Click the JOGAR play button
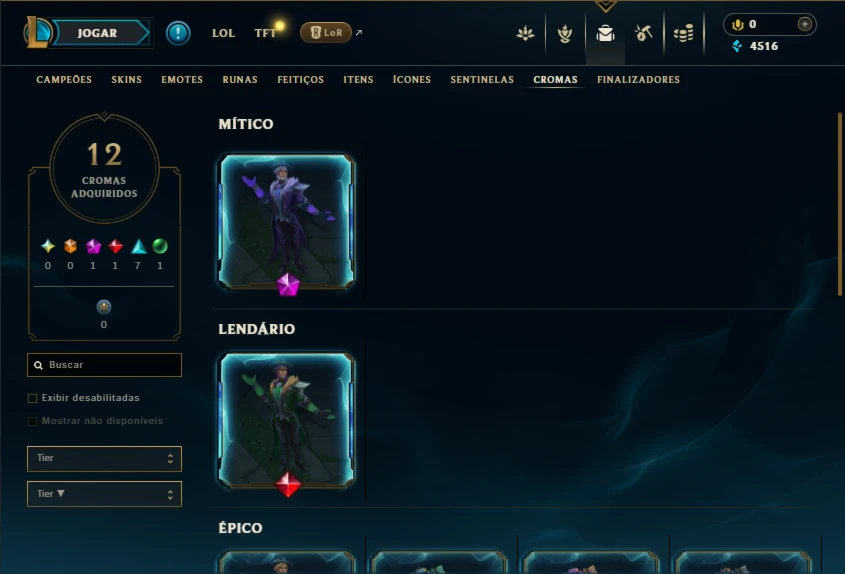 coord(100,33)
